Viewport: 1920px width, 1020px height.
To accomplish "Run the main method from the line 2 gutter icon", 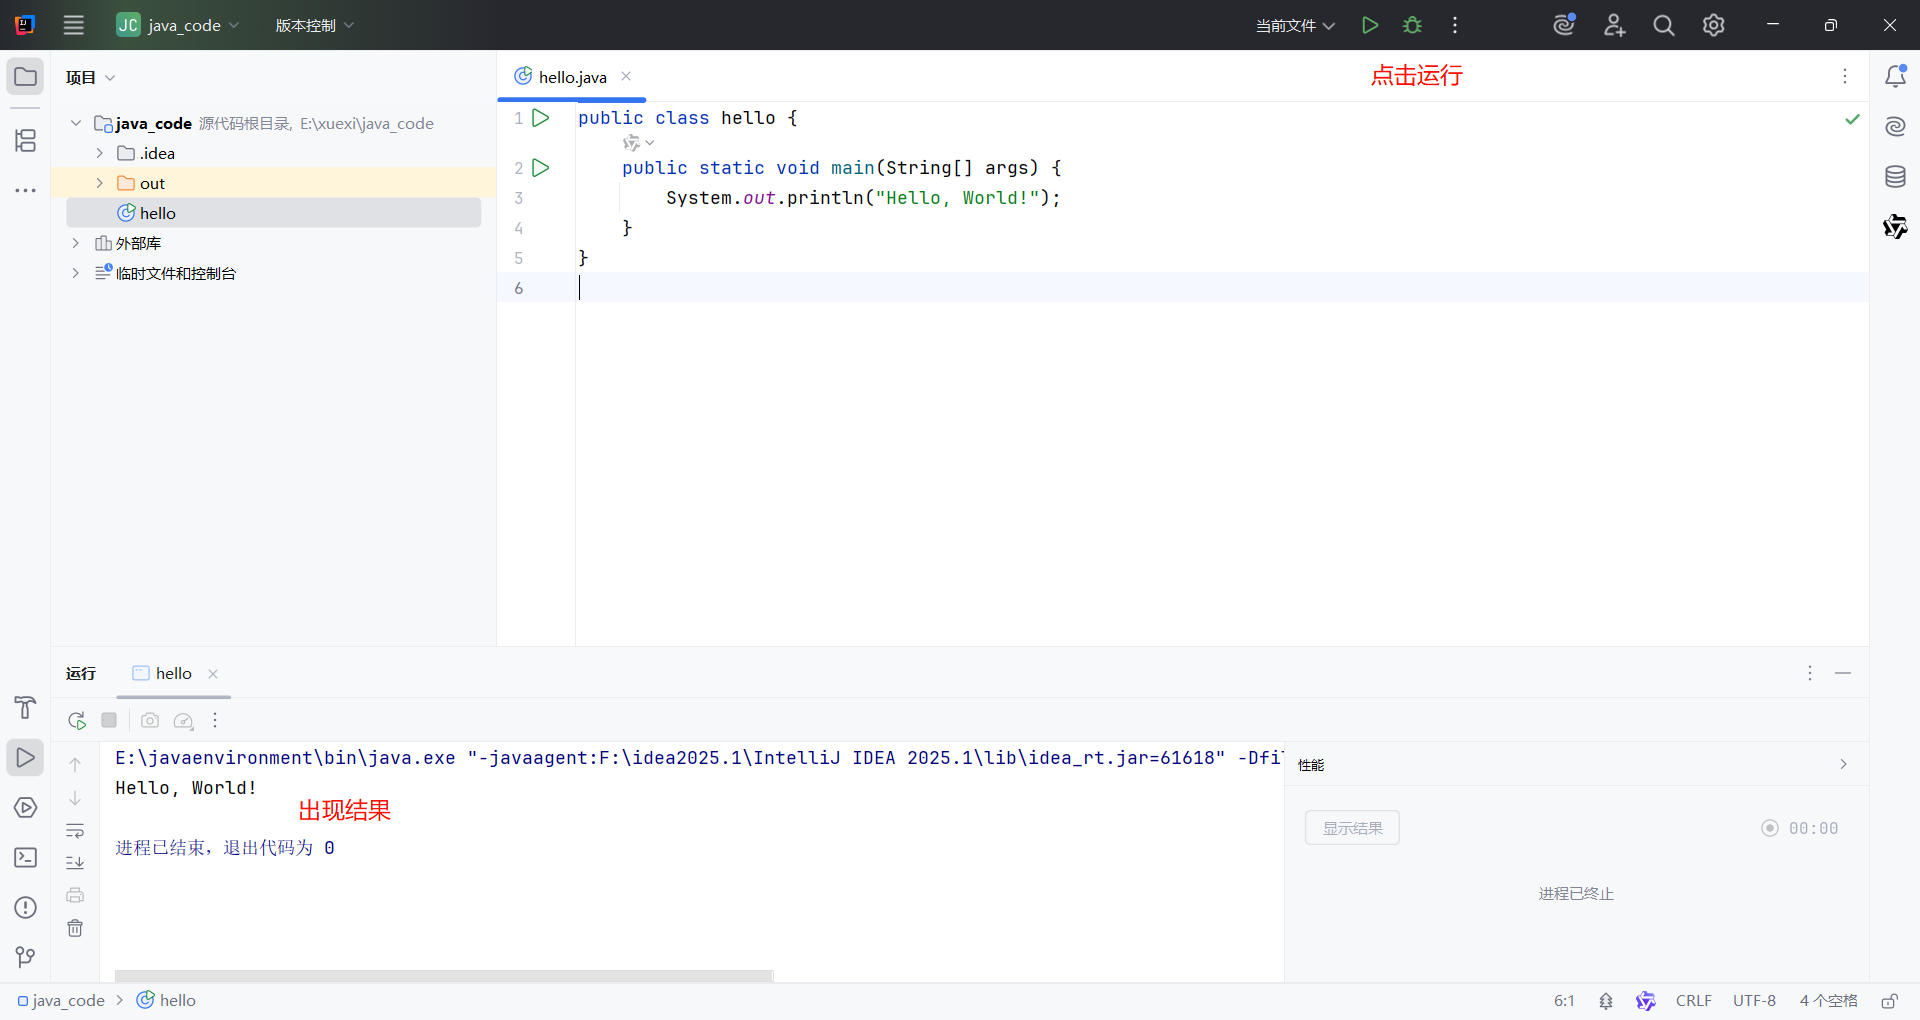I will [541, 168].
